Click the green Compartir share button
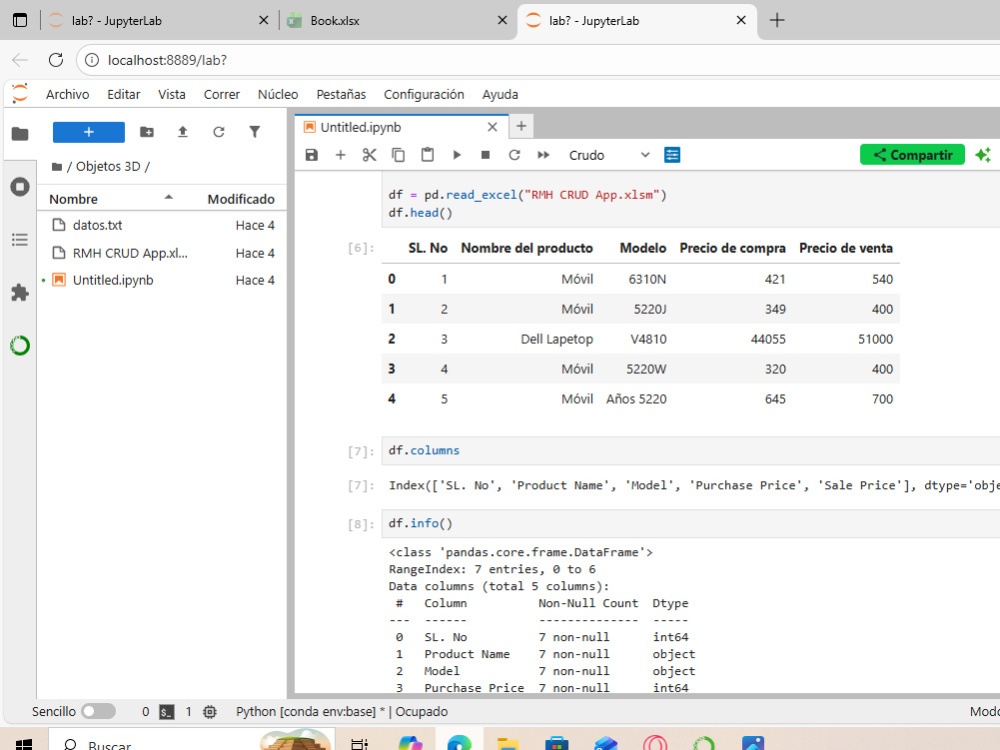Image resolution: width=1000 pixels, height=750 pixels. pos(913,155)
